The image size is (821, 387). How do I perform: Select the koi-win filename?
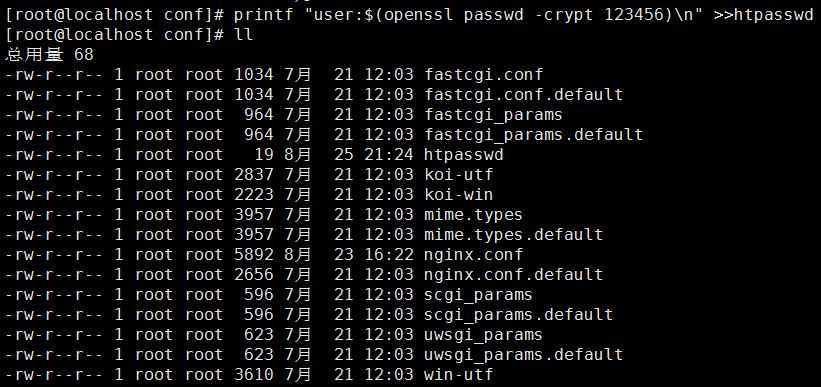tap(459, 194)
